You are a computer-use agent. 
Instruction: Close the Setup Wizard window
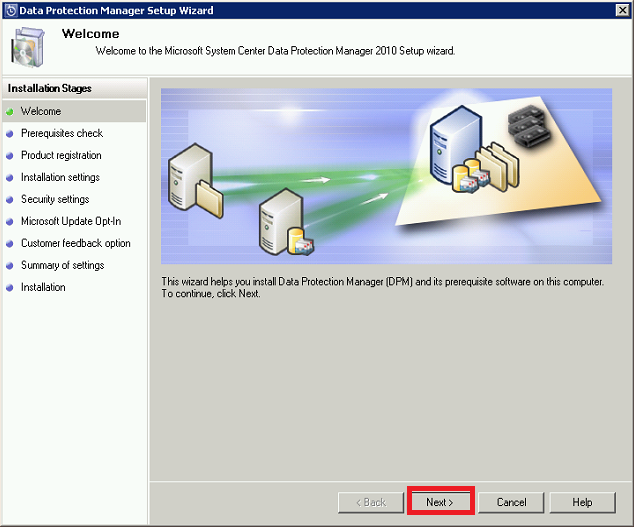(622, 9)
